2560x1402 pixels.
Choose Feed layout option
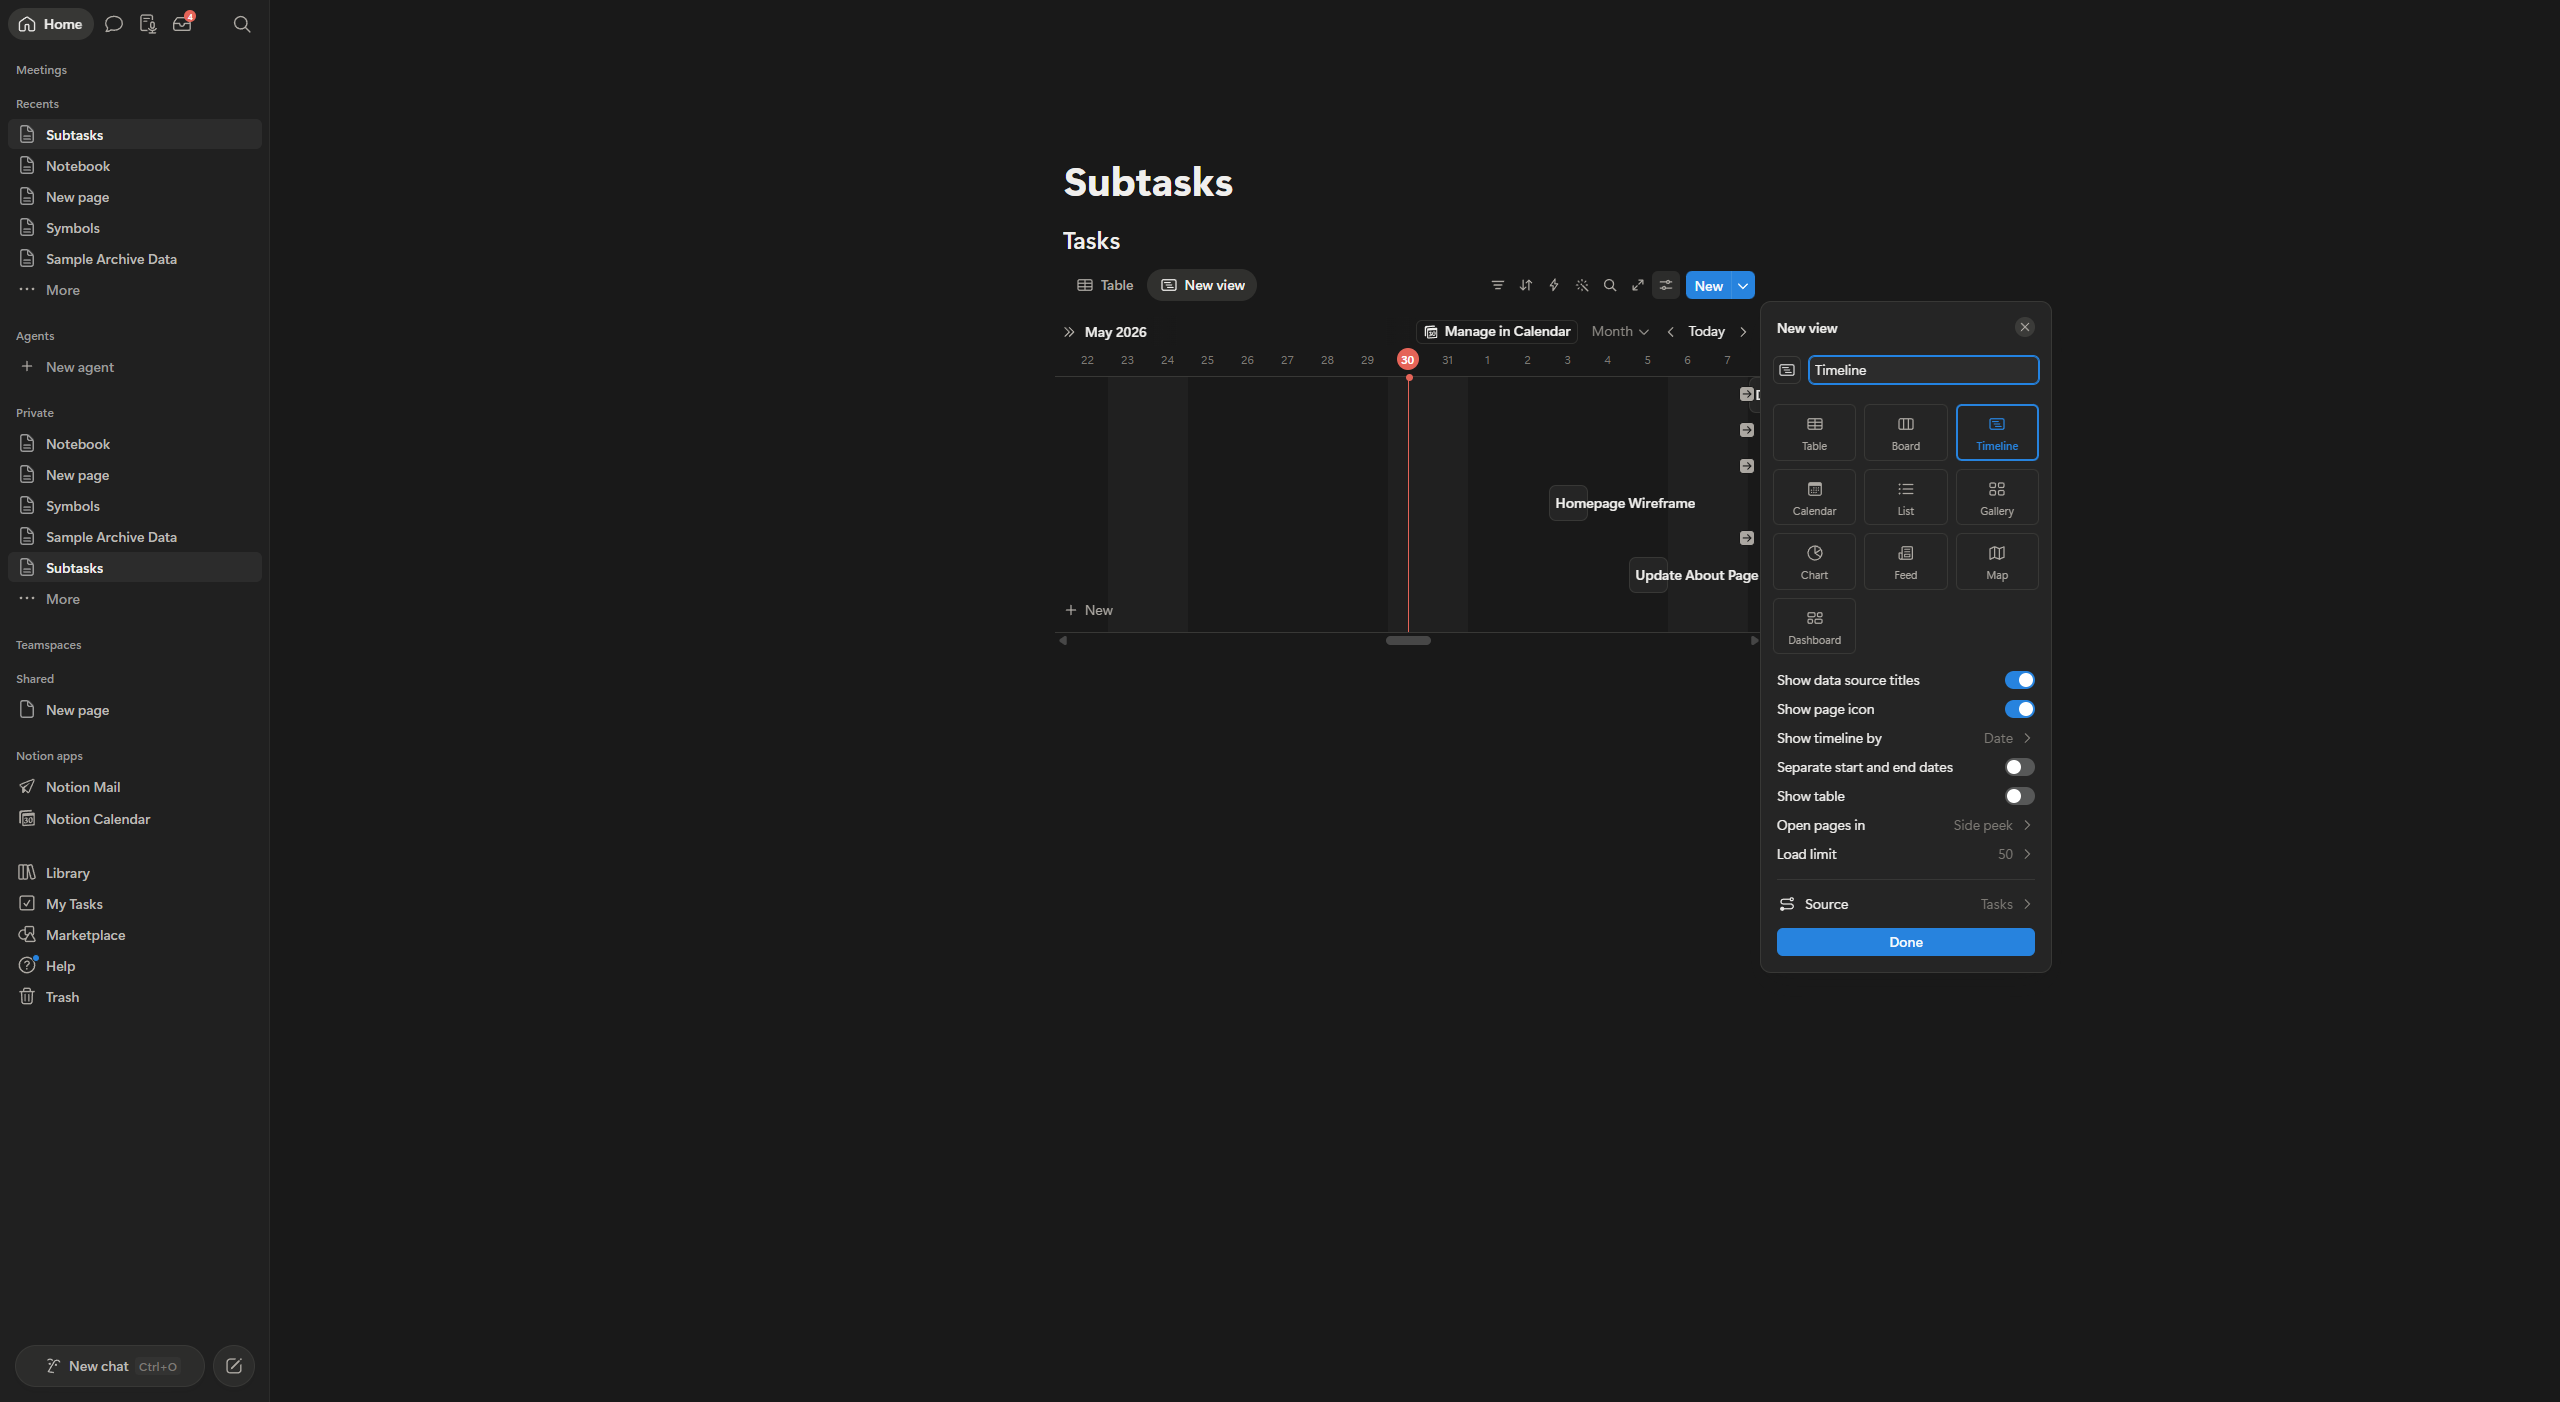tap(1906, 562)
